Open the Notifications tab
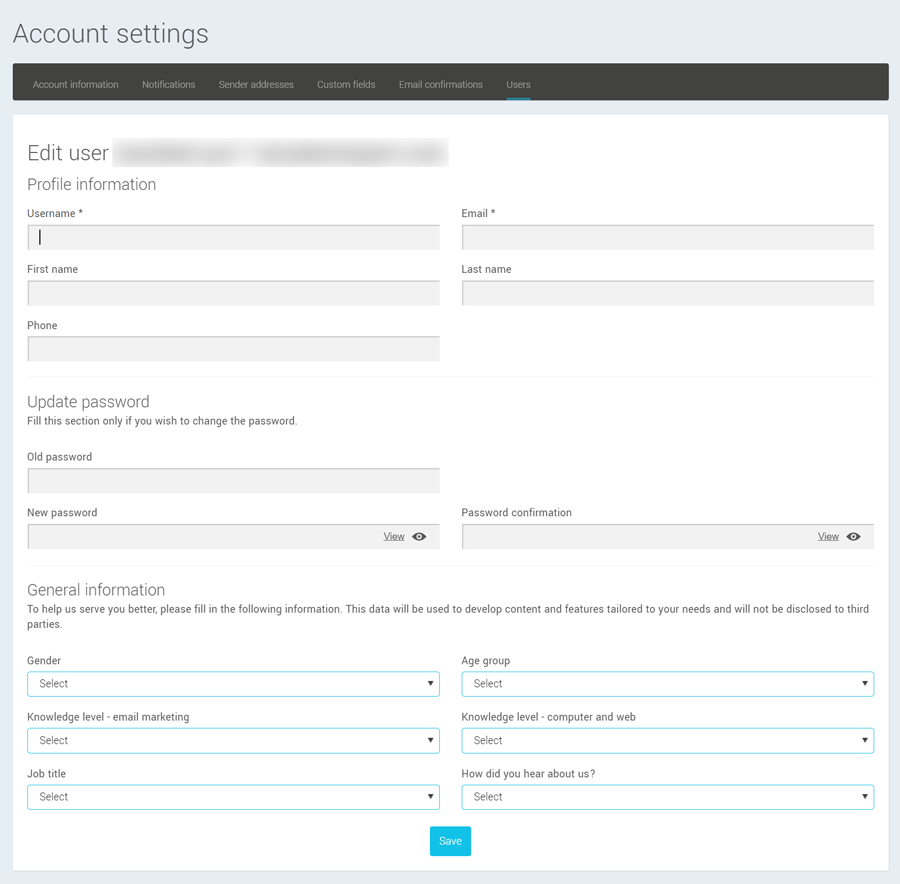900x884 pixels. [x=168, y=85]
